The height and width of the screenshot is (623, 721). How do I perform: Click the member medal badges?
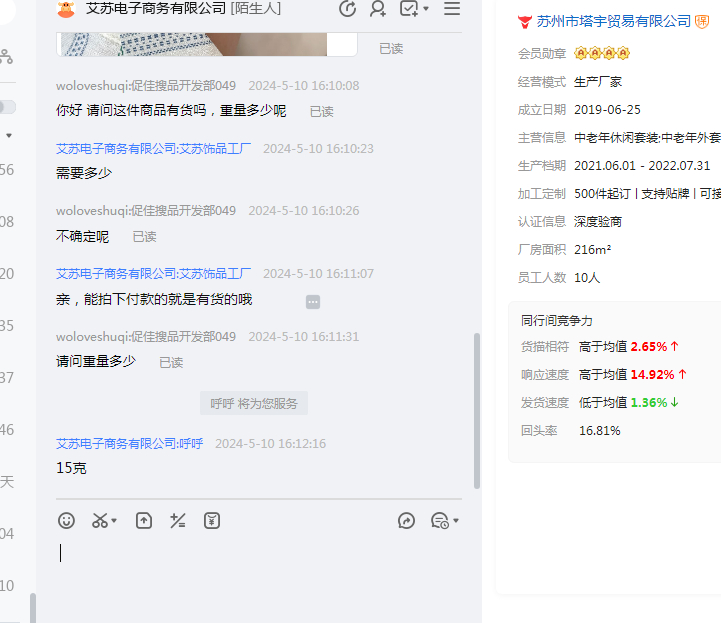click(602, 53)
